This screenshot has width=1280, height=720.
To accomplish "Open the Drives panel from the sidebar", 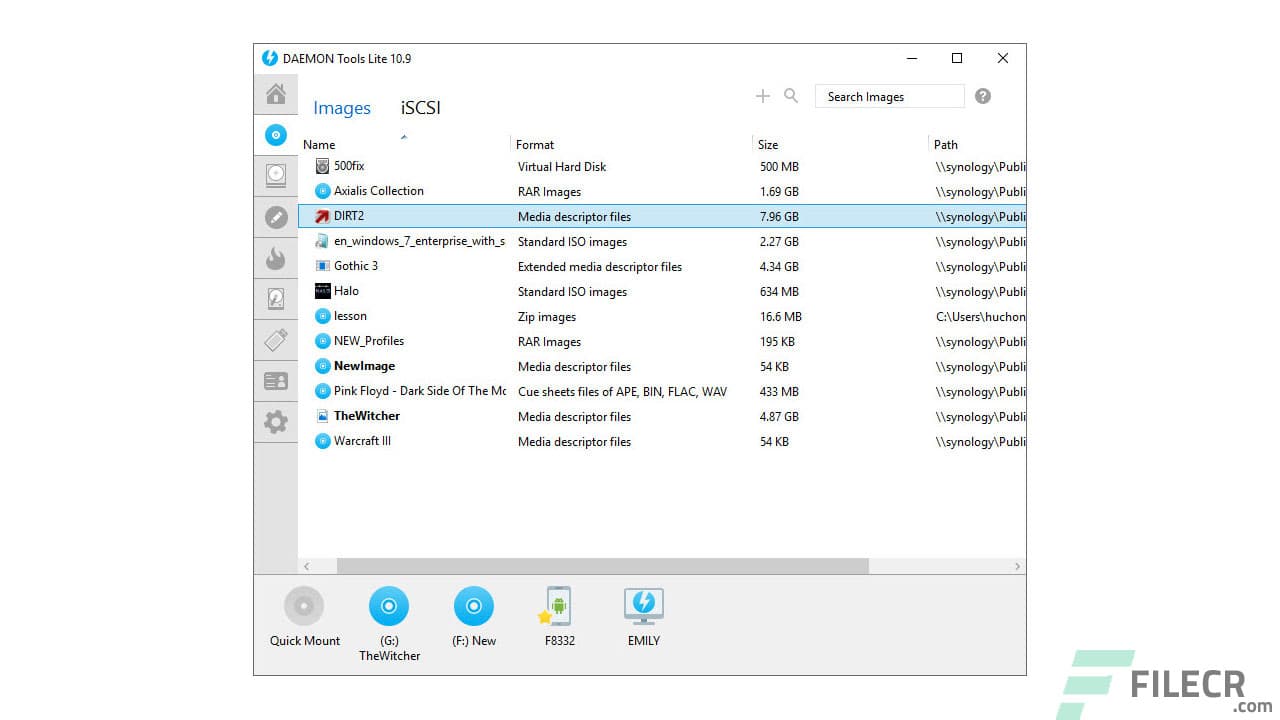I will (x=276, y=175).
